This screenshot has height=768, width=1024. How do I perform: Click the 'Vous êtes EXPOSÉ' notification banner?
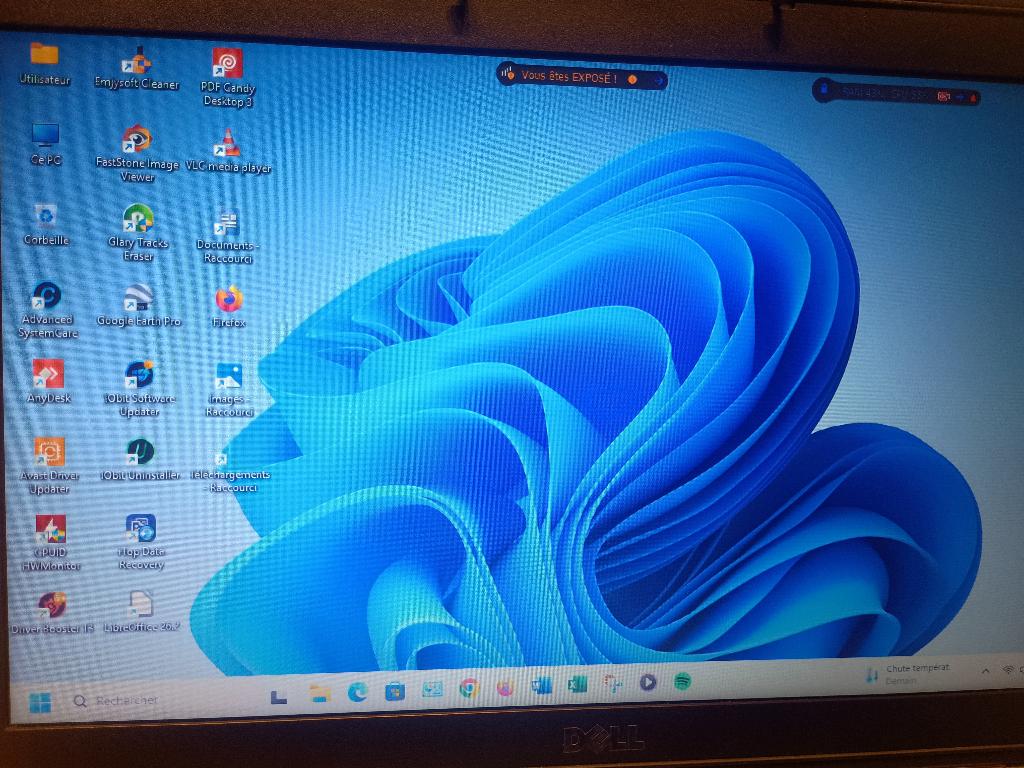[580, 75]
